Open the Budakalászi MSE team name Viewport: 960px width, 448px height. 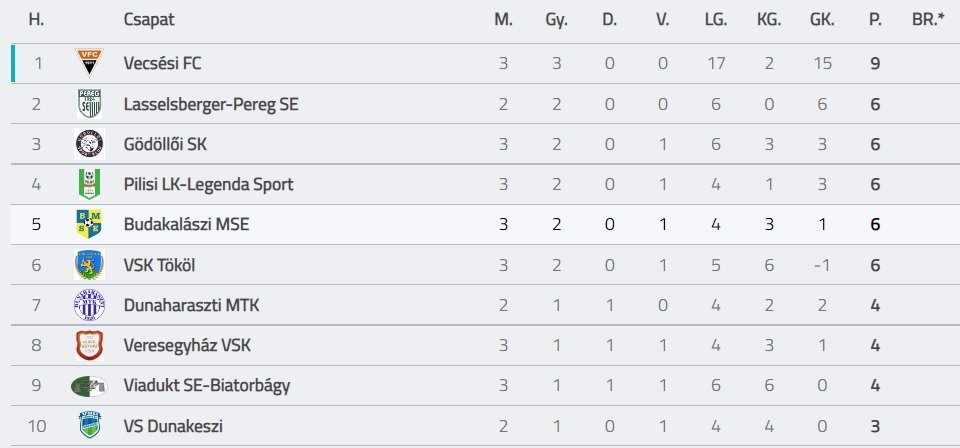(x=186, y=224)
